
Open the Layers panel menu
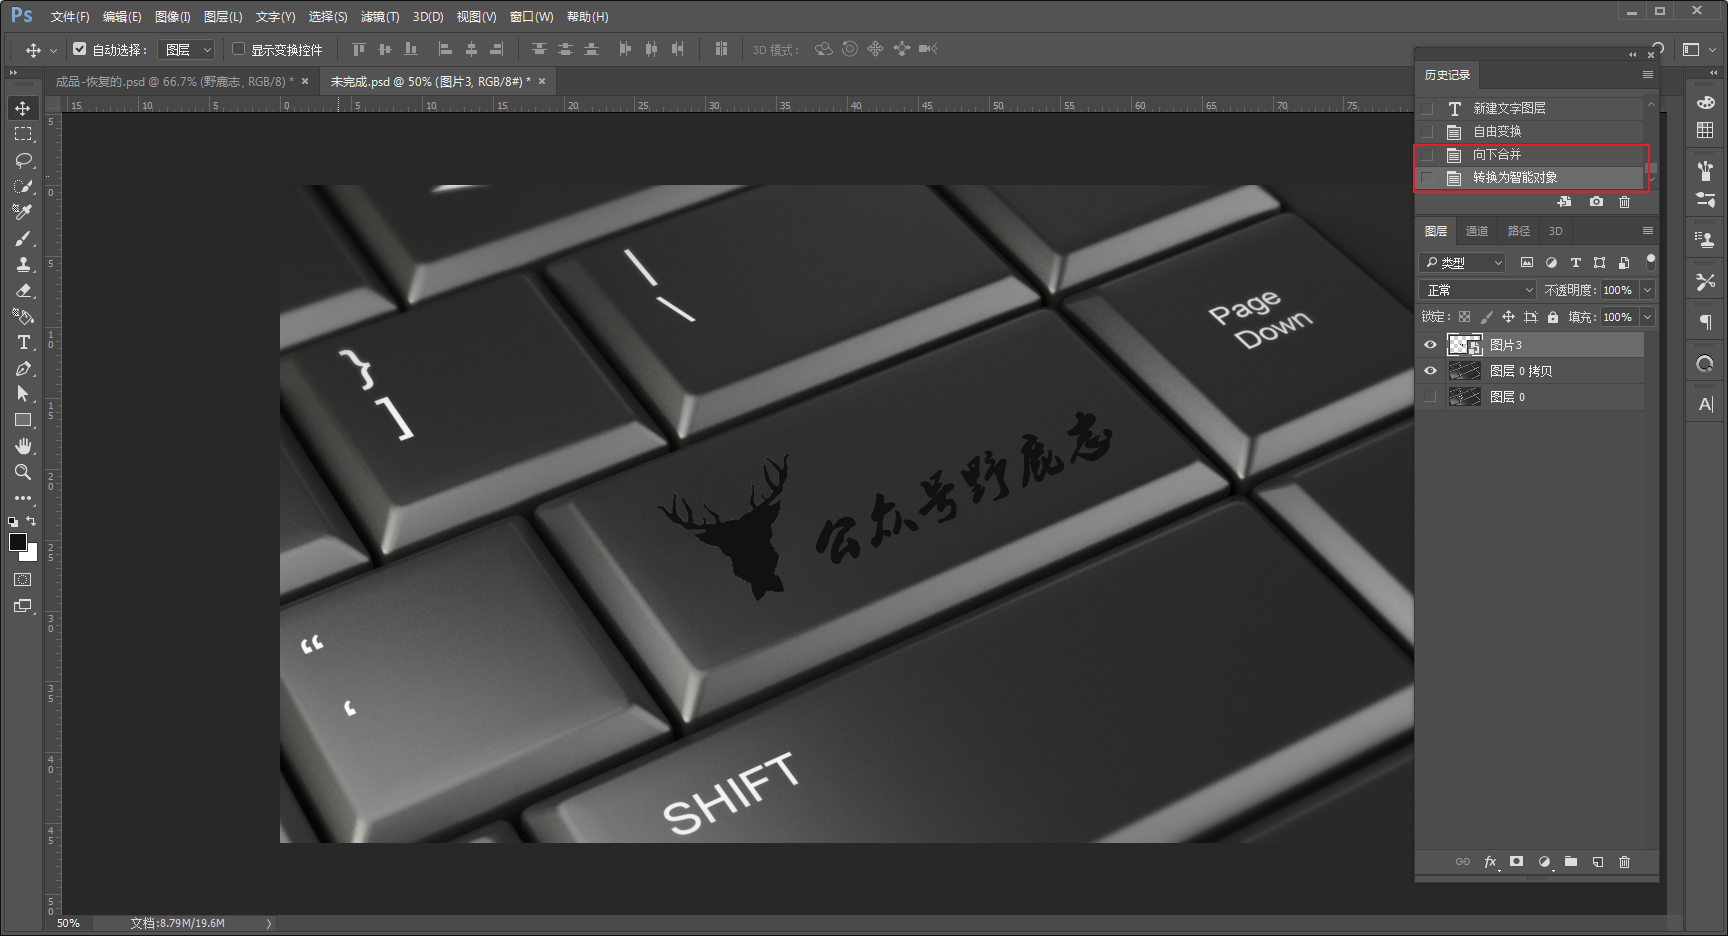coord(1647,231)
